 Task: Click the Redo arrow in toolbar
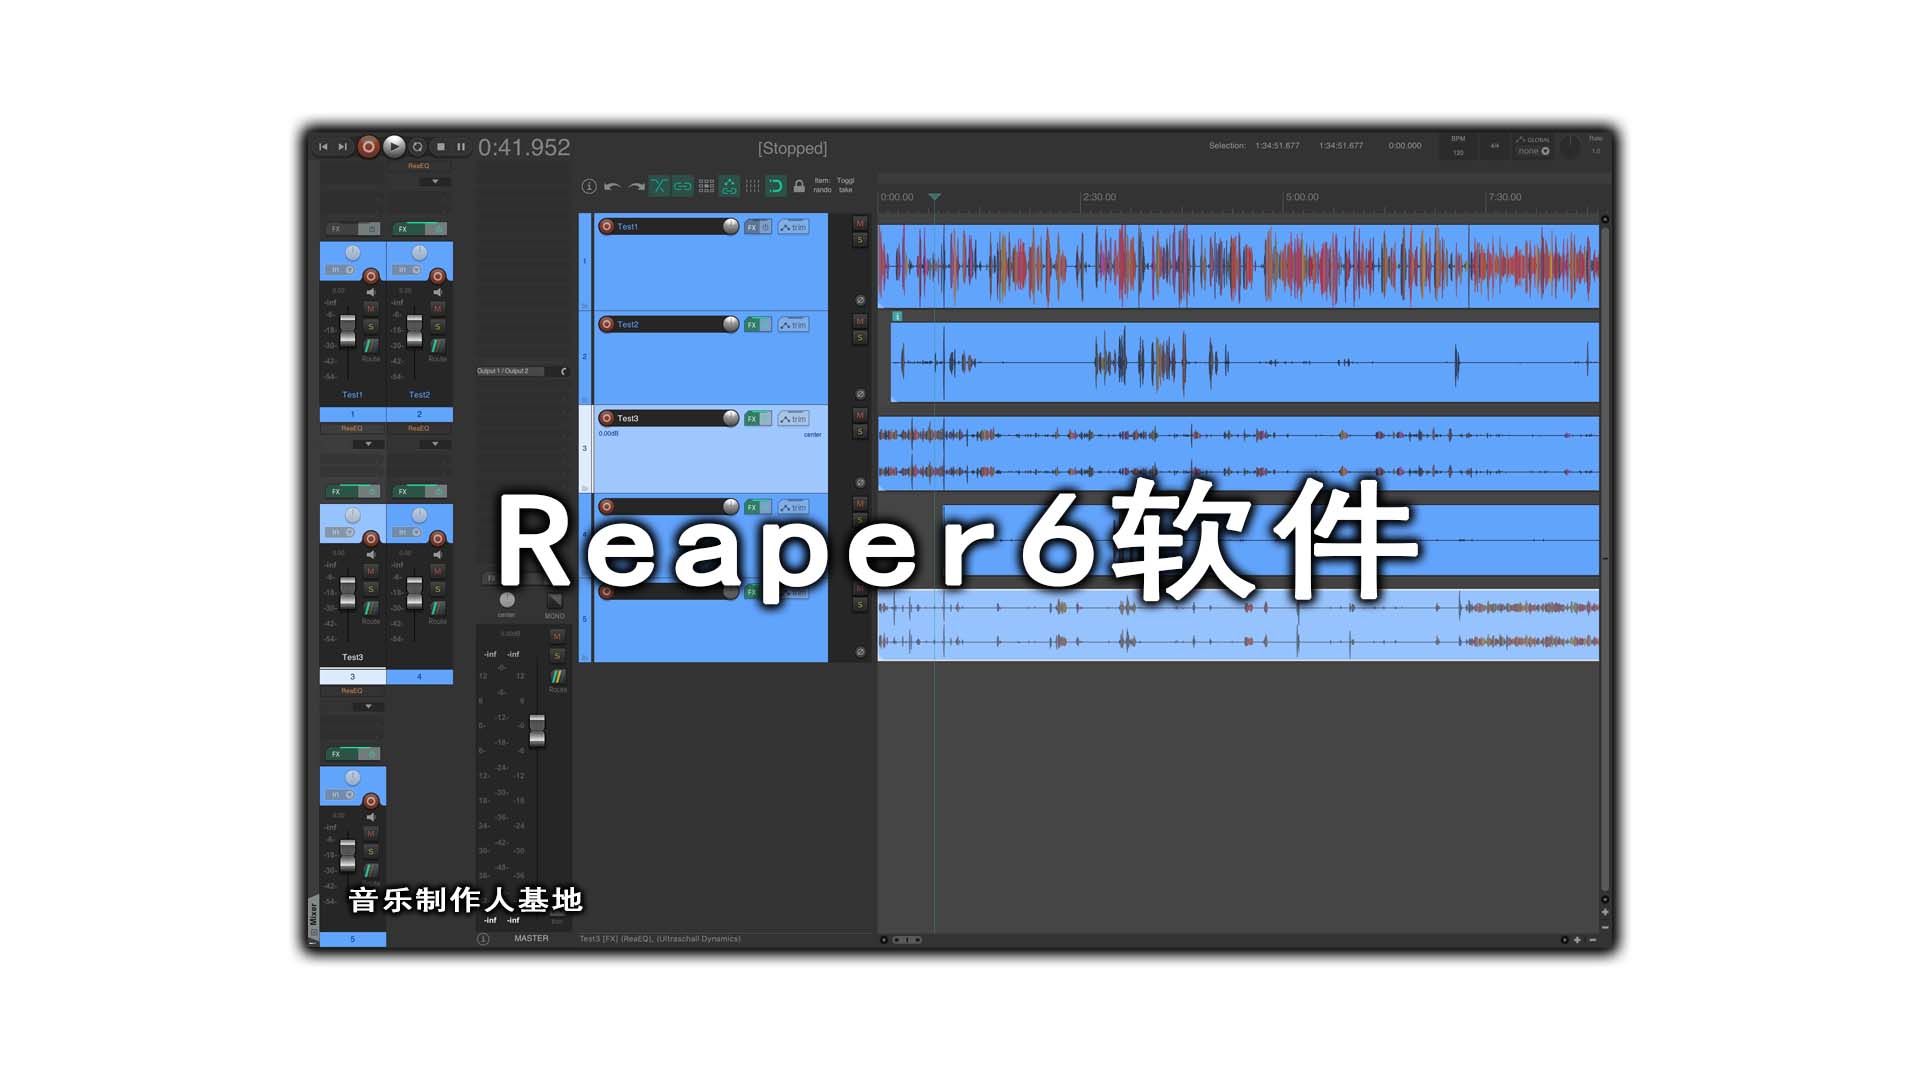coord(636,186)
